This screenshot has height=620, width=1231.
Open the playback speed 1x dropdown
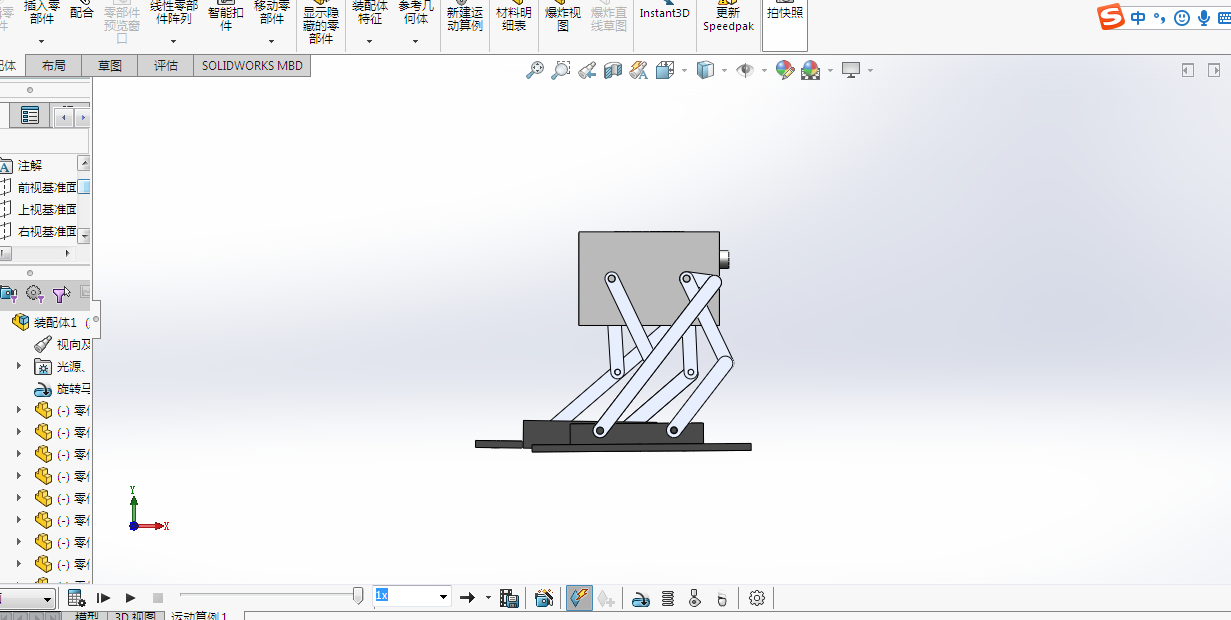pyautogui.click(x=444, y=597)
